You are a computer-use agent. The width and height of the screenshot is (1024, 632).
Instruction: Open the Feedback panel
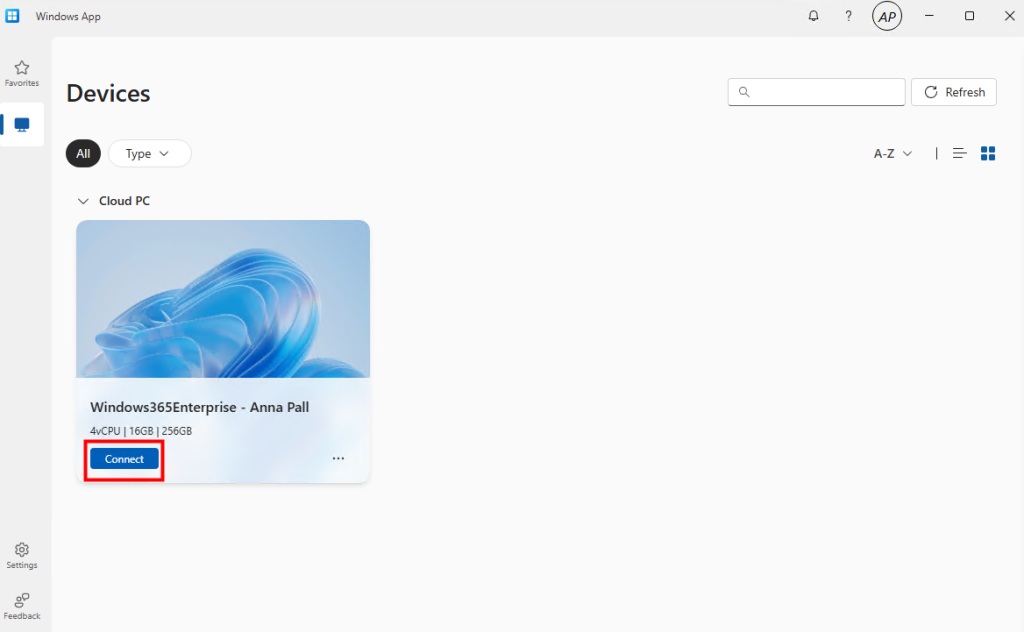point(22,606)
